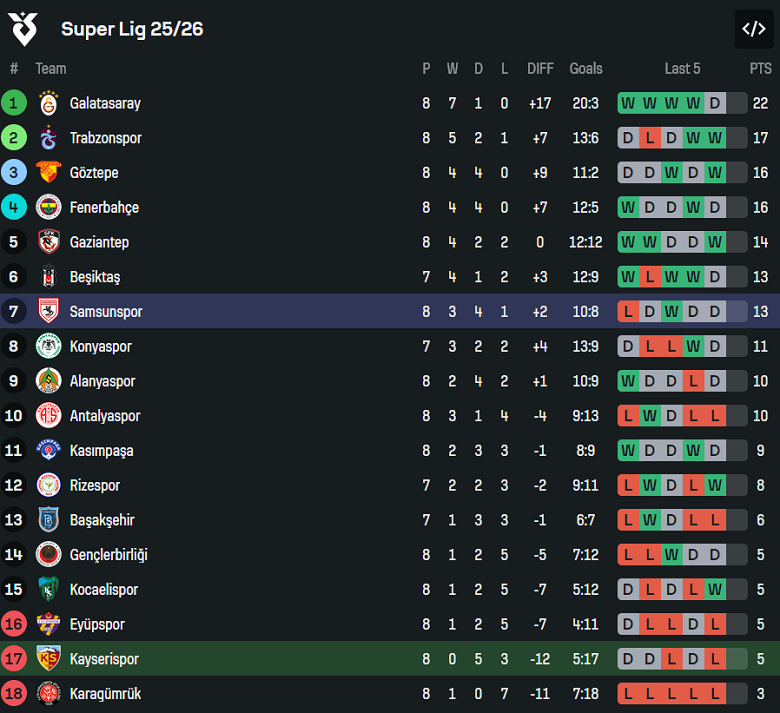This screenshot has height=713, width=780.
Task: Click the Galatasaray club crest
Action: (48, 103)
